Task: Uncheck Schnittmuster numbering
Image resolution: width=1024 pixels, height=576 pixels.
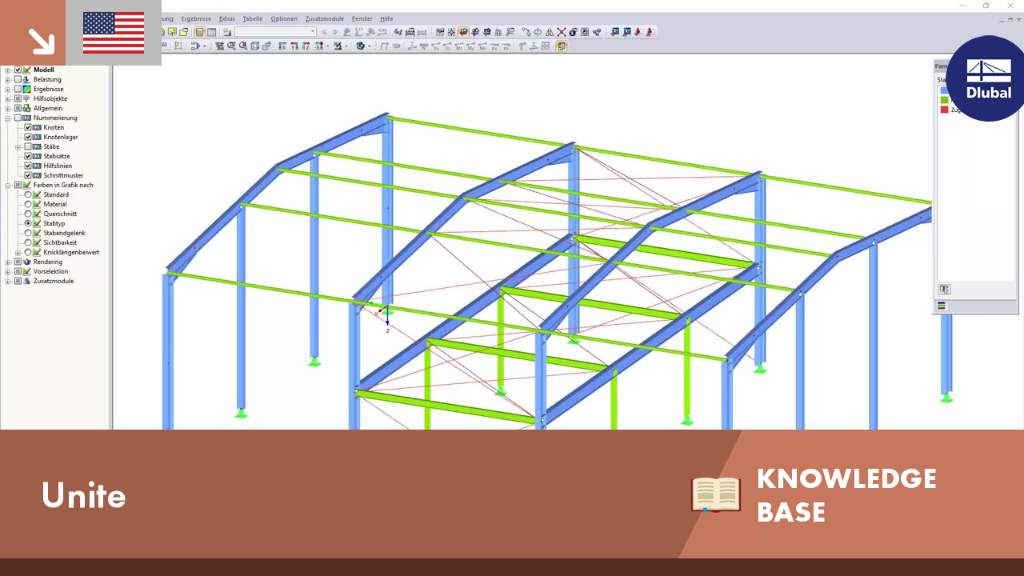Action: (x=28, y=176)
